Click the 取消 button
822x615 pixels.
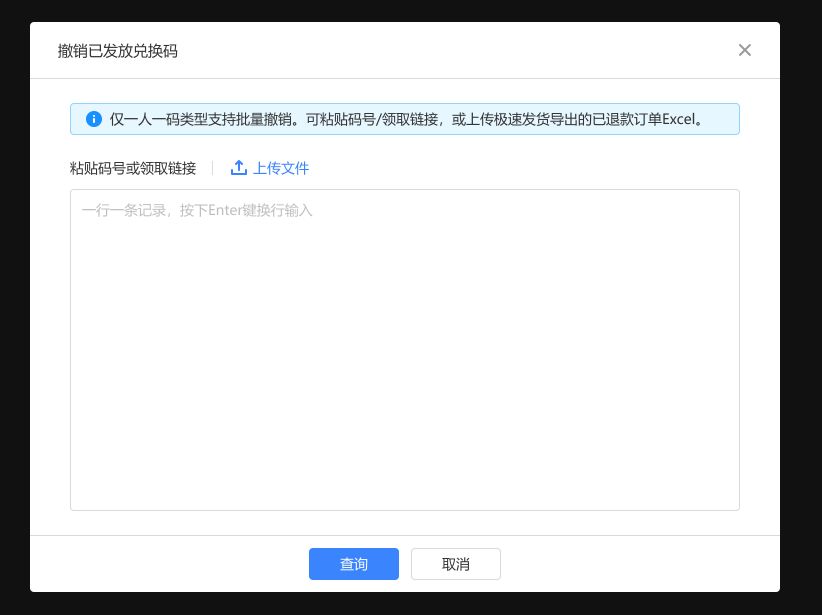point(456,564)
